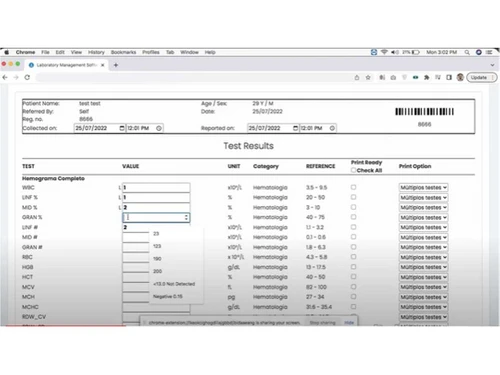
Task: Click the Update button in Chrome toolbar
Action: pyautogui.click(x=482, y=77)
